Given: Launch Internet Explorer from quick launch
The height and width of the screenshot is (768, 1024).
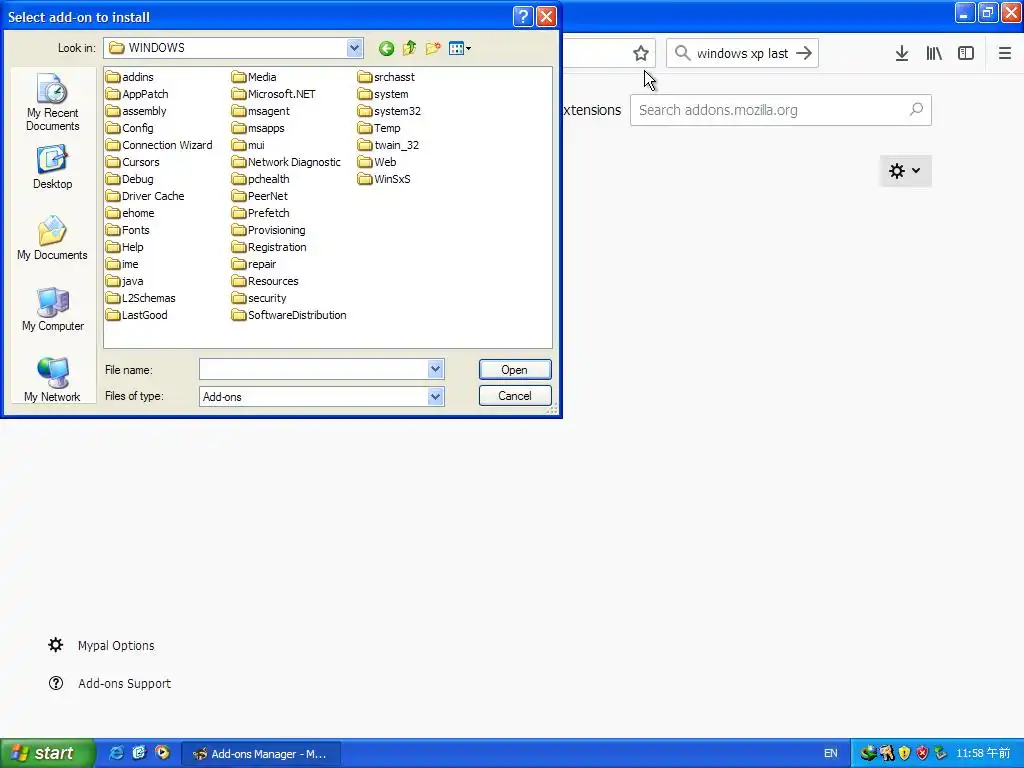Looking at the screenshot, I should 116,753.
